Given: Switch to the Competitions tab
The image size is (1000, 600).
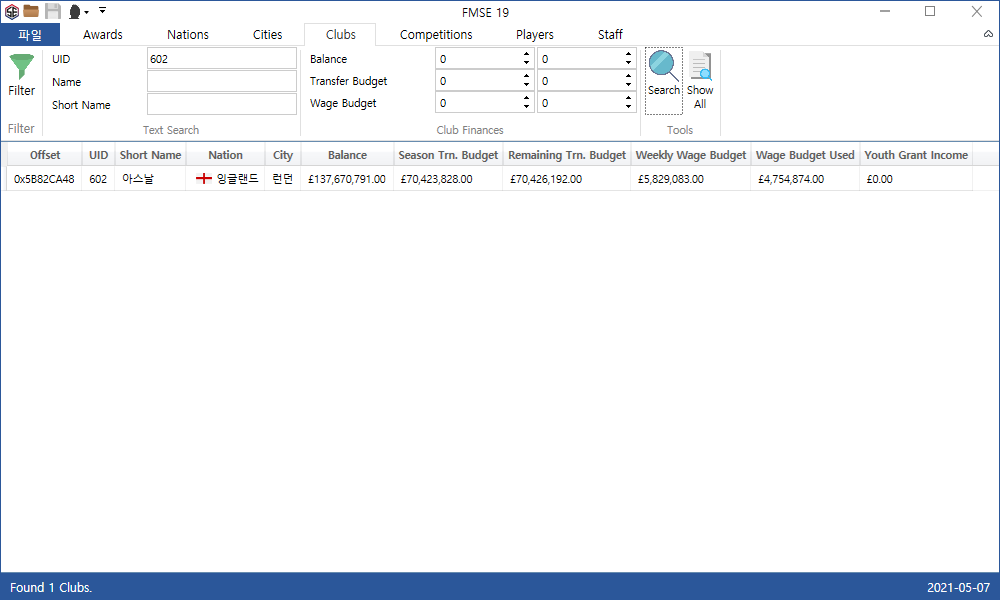Looking at the screenshot, I should click(x=435, y=34).
